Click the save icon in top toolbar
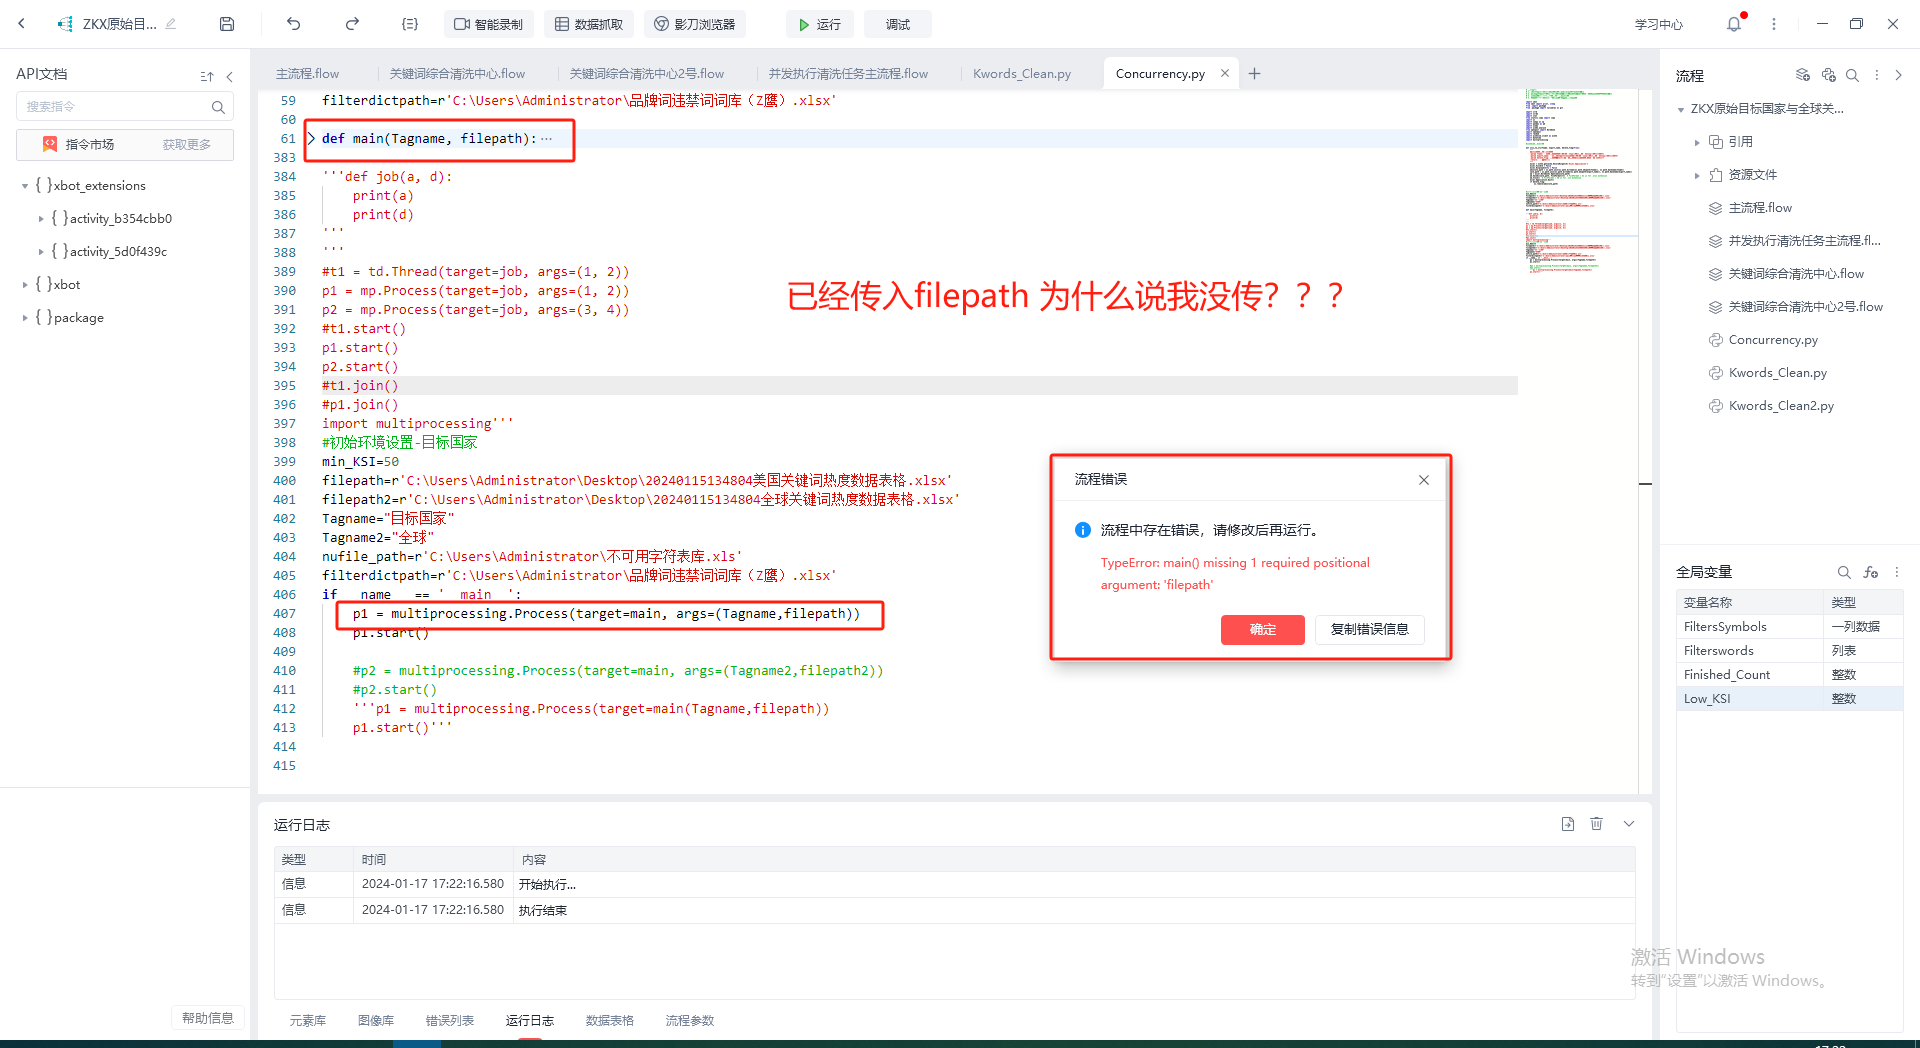Image resolution: width=1920 pixels, height=1048 pixels. [x=227, y=24]
